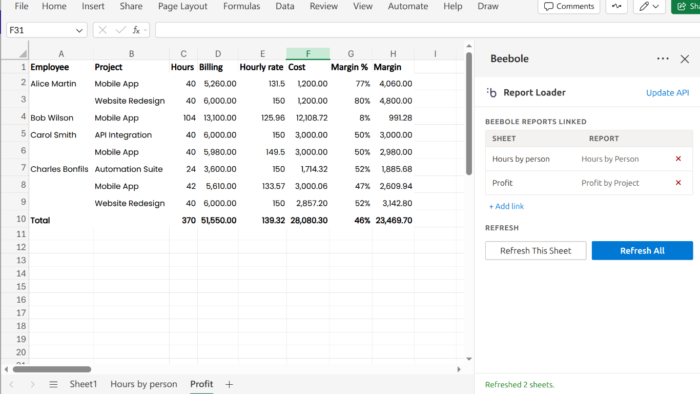Select column H header
The image size is (700, 394).
(x=393, y=54)
